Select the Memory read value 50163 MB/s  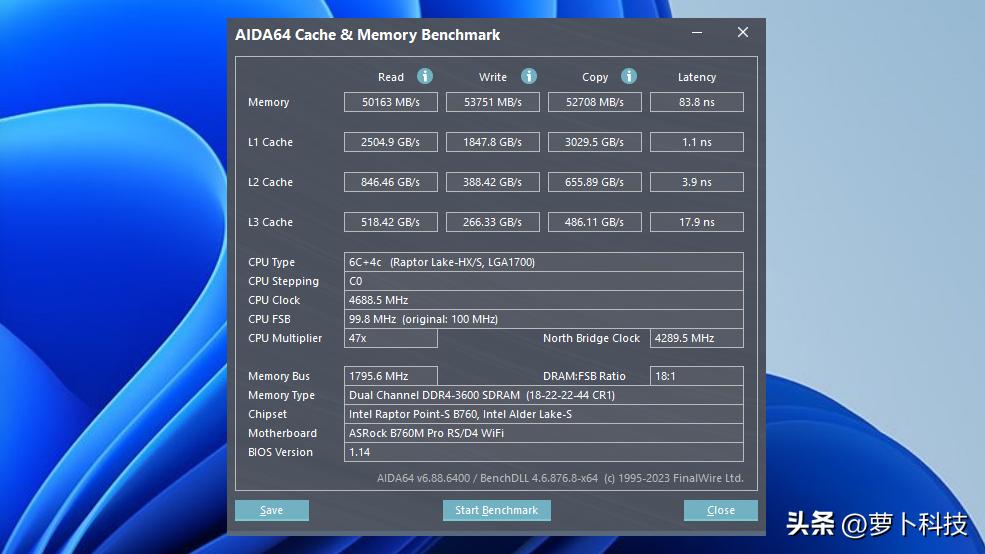pos(391,102)
